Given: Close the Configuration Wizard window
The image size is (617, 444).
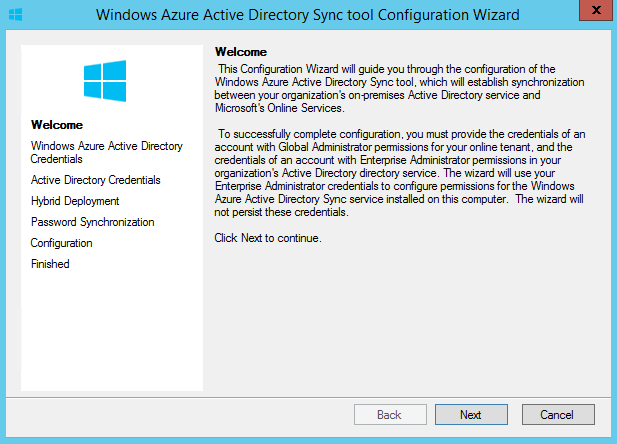Looking at the screenshot, I should click(596, 10).
